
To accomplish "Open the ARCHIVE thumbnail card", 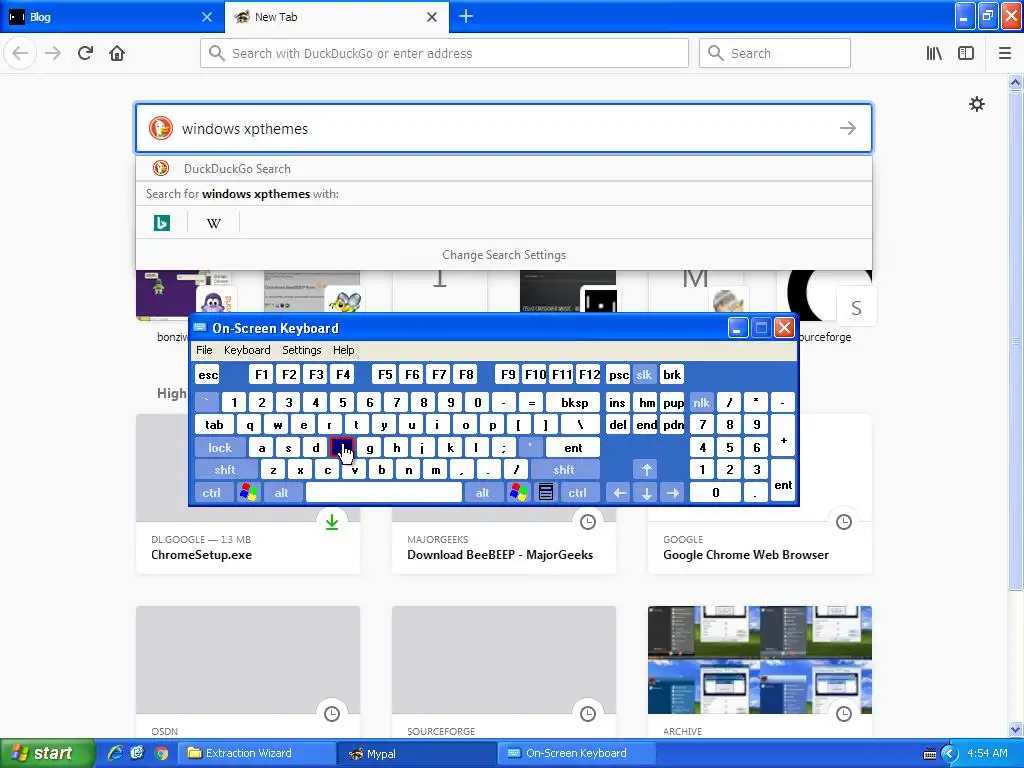I will (760, 672).
